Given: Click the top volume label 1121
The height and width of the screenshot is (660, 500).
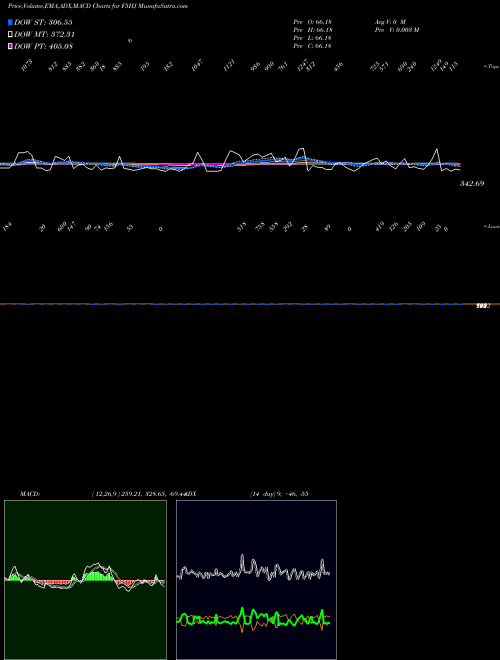Looking at the screenshot, I should pos(229,66).
